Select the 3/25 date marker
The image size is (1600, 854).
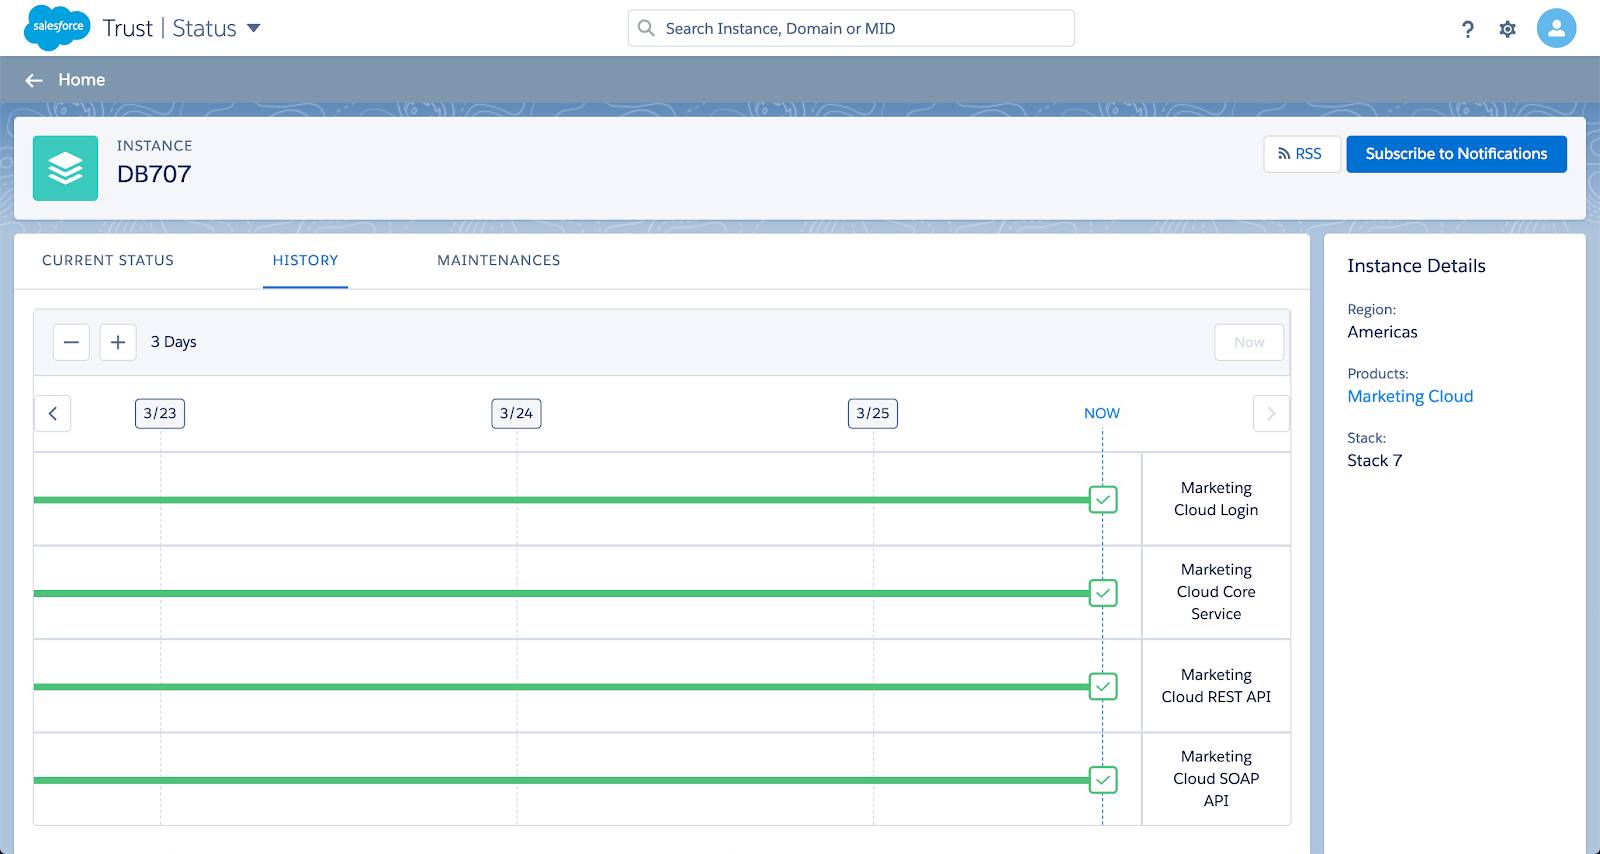pyautogui.click(x=873, y=413)
